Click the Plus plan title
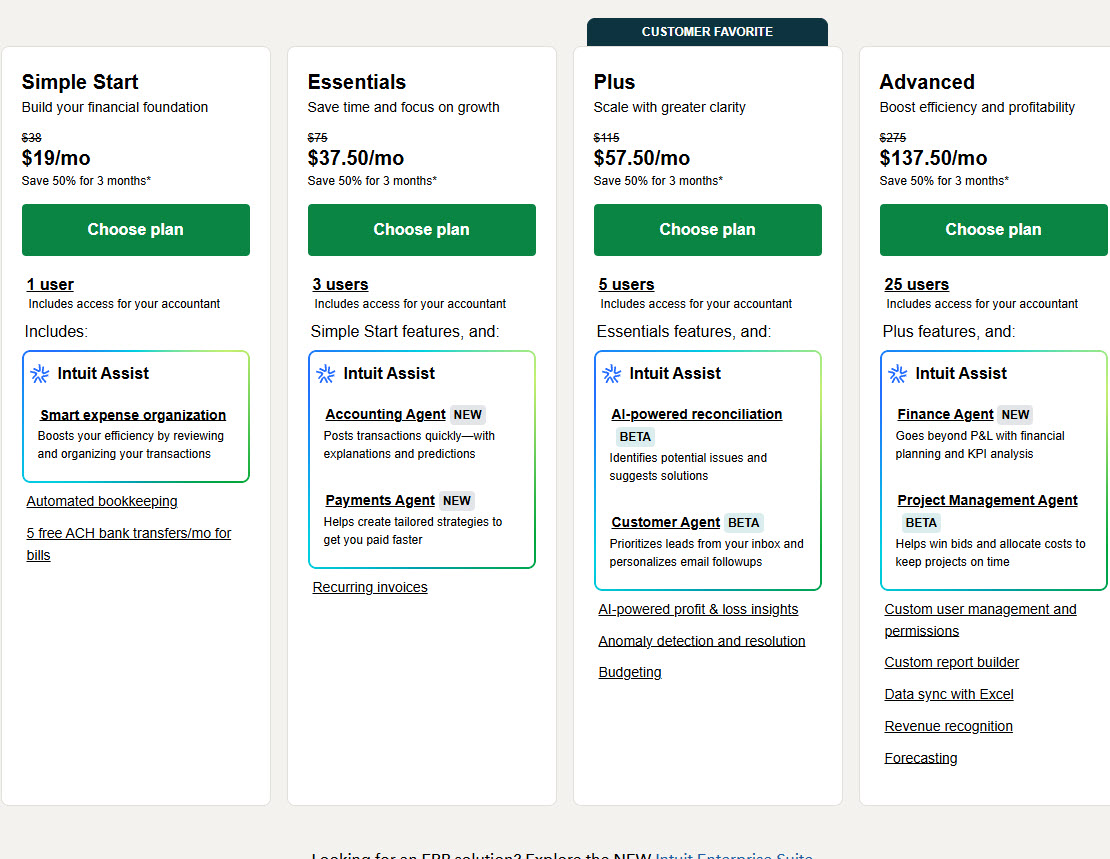The image size is (1110, 859). [x=614, y=82]
